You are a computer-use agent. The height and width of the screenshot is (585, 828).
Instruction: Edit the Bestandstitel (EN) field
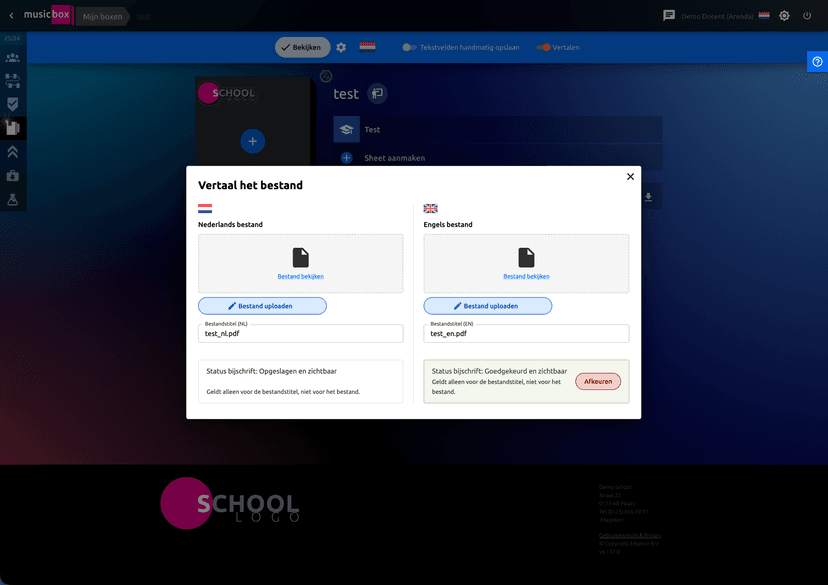(526, 333)
